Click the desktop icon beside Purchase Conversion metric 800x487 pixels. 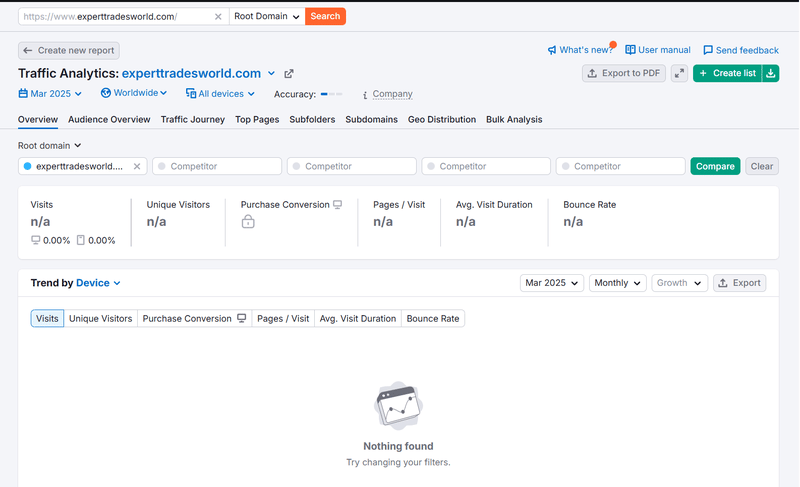[x=338, y=204]
